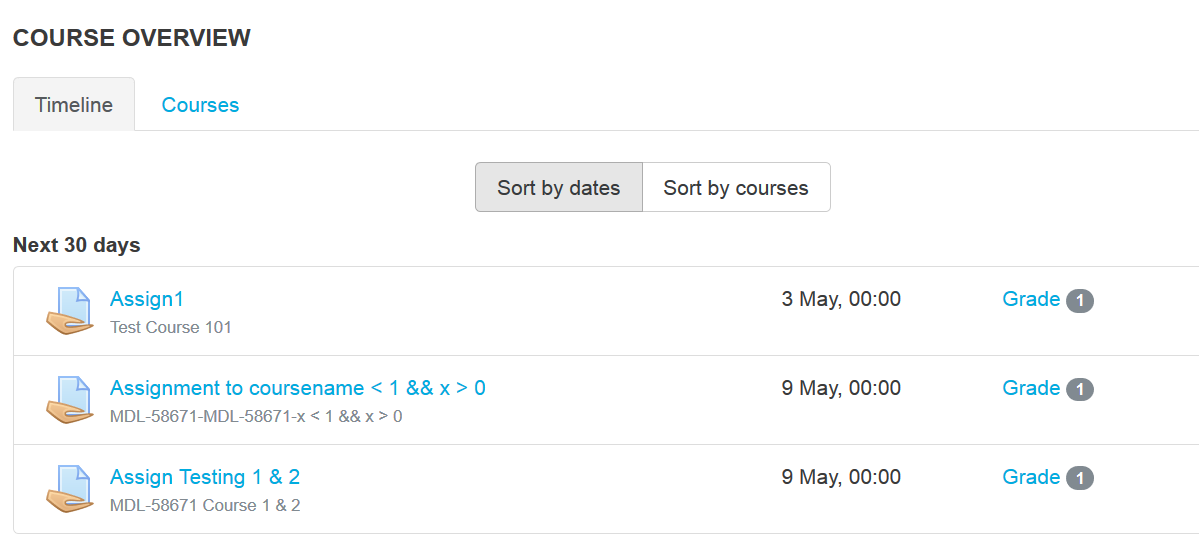1199x551 pixels.
Task: Click Grade for Assign Testing 1 & 2
Action: [x=1031, y=477]
